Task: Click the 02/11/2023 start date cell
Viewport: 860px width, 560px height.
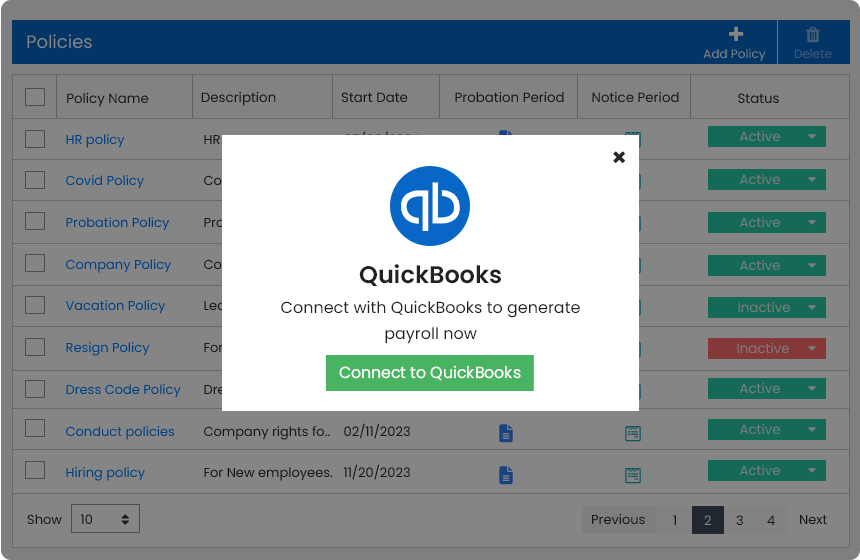Action: tap(377, 432)
